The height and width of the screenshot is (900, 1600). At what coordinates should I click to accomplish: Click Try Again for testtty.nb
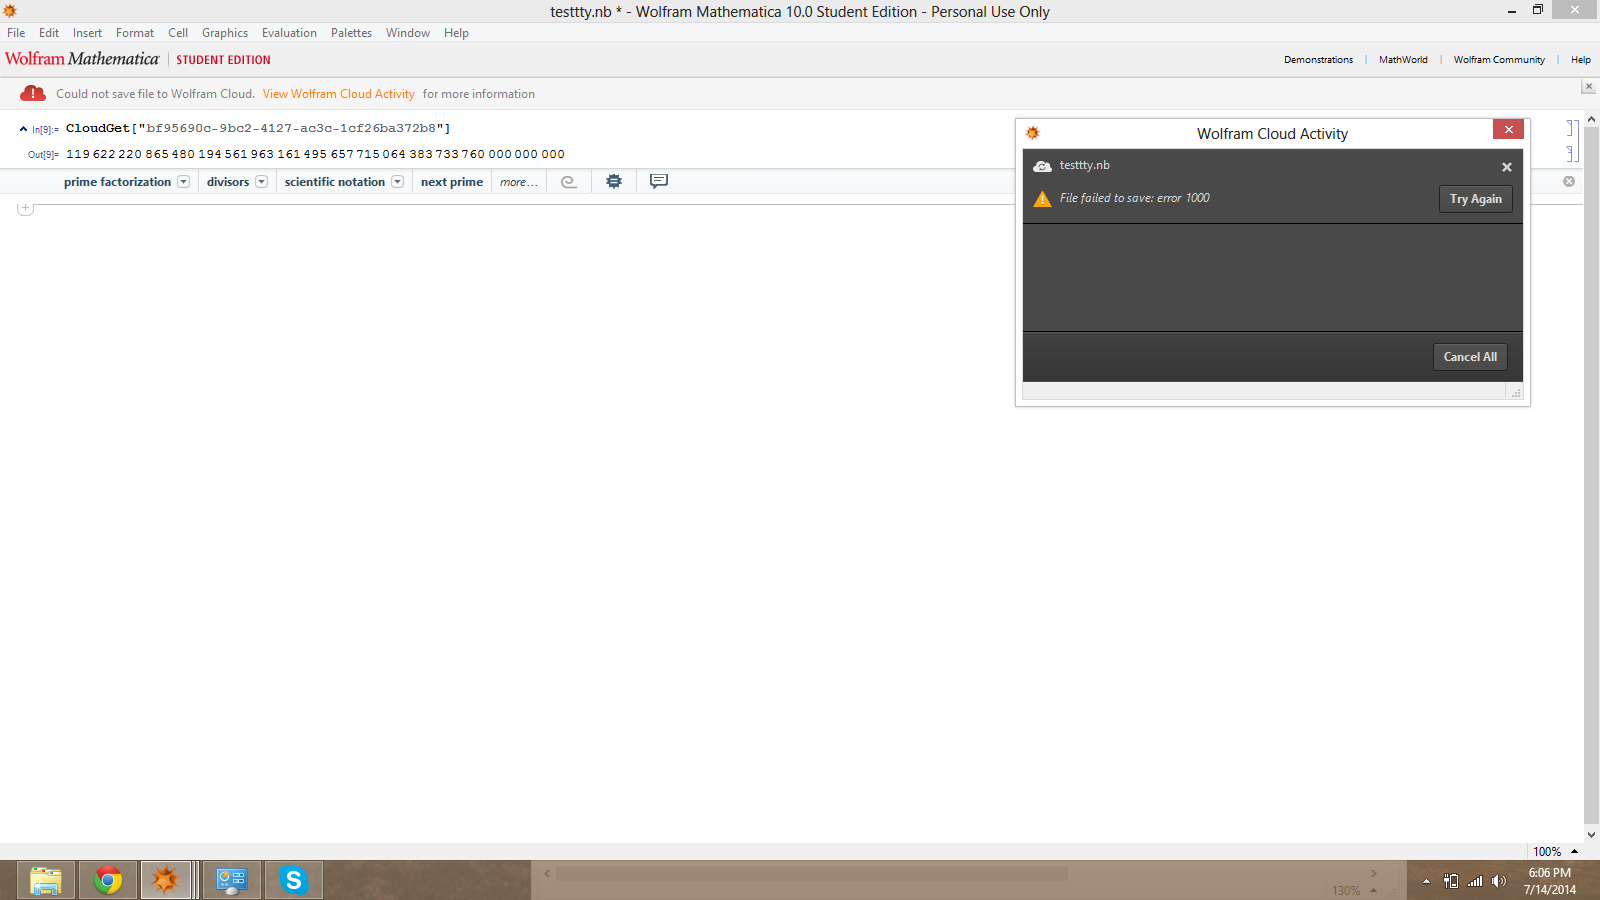tap(1475, 199)
